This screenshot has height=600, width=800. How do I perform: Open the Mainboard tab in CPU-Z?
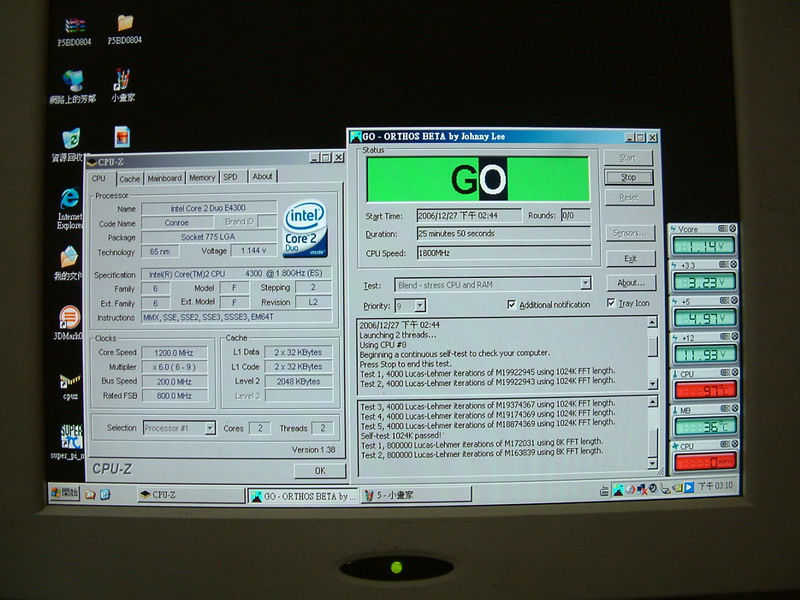point(164,178)
